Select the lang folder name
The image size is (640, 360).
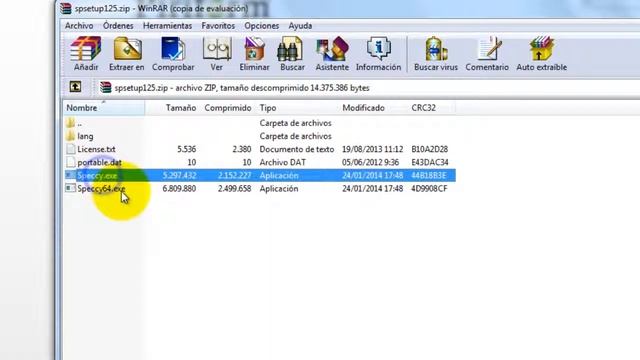tap(85, 136)
